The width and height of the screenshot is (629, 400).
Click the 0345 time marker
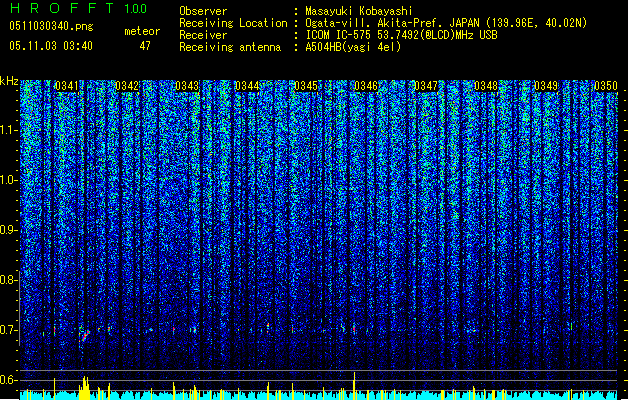(306, 86)
